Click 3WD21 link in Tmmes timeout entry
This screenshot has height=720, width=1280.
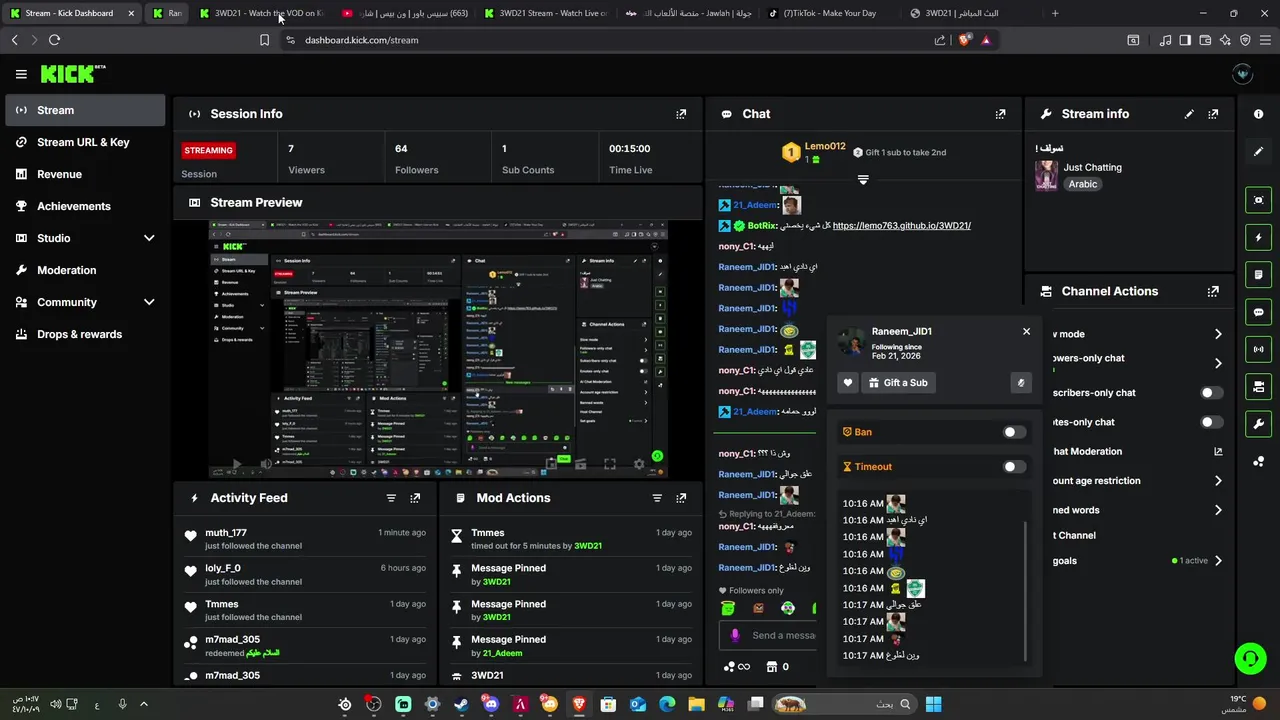[x=588, y=546]
